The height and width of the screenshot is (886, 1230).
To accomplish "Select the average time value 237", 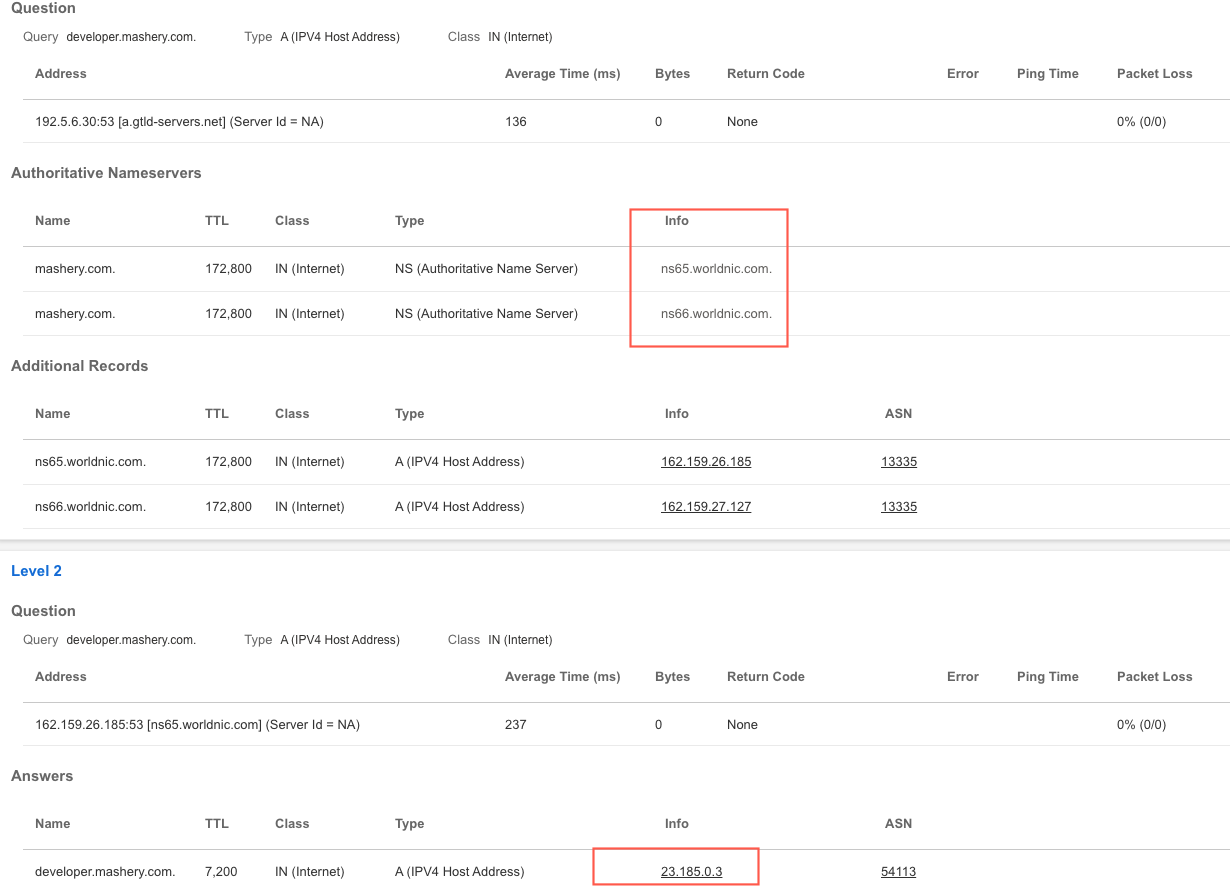I will [516, 725].
